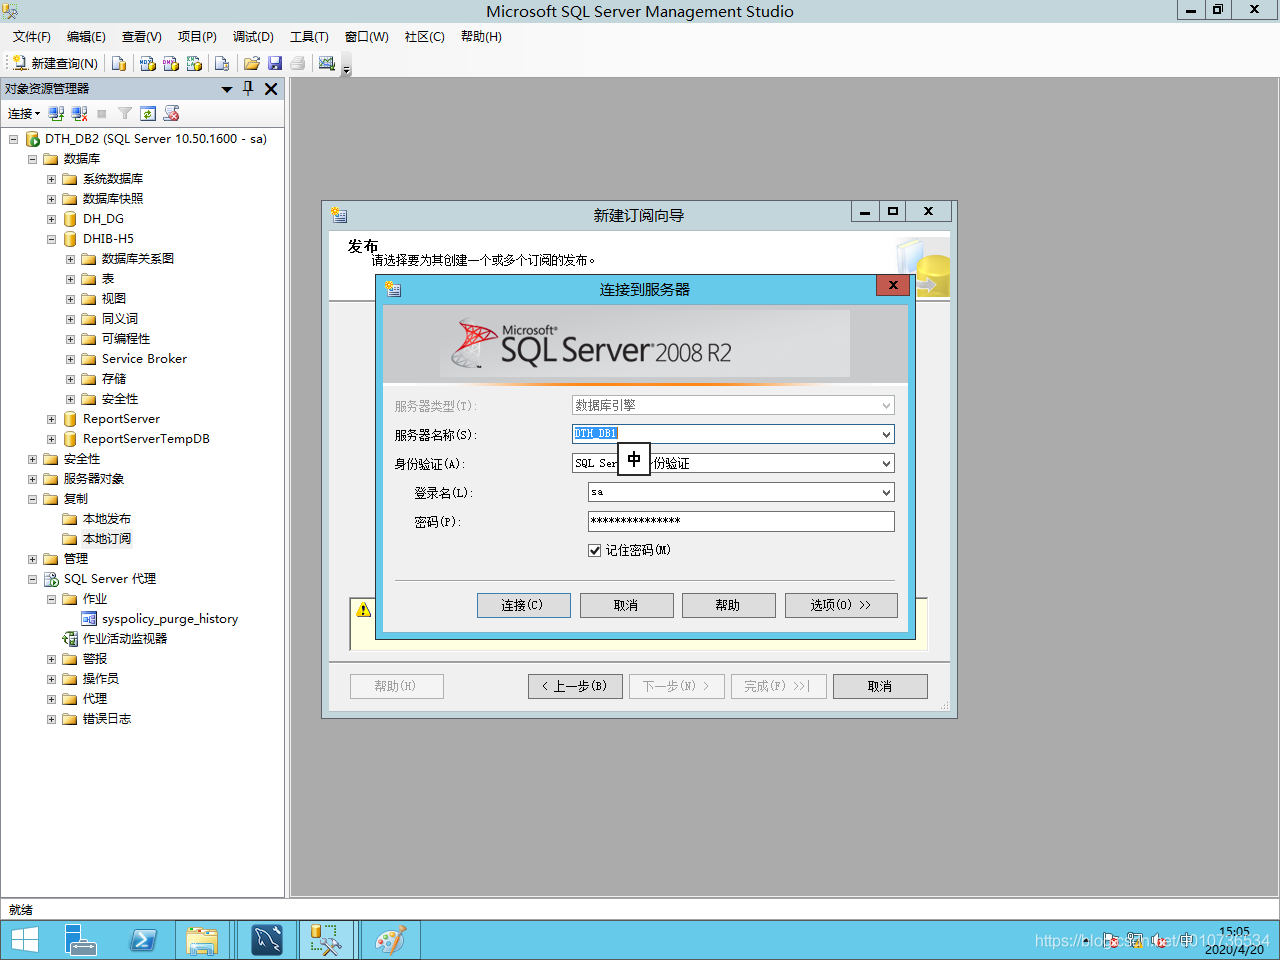Open Server Manager from the taskbar
Image resolution: width=1280 pixels, height=960 pixels.
pyautogui.click(x=80, y=939)
